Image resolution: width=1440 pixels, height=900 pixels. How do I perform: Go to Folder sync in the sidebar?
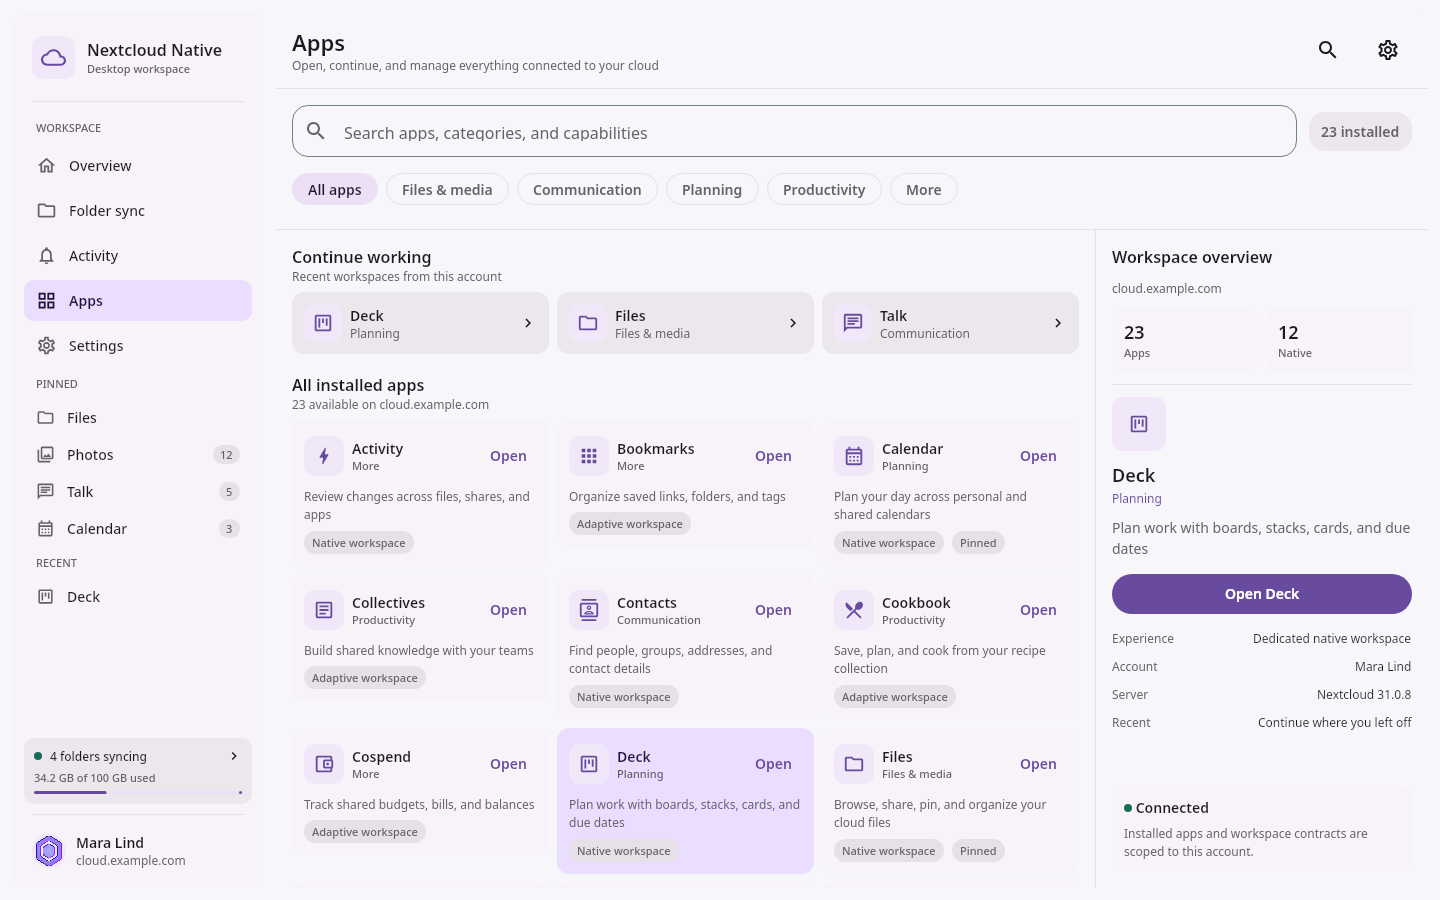[138, 211]
